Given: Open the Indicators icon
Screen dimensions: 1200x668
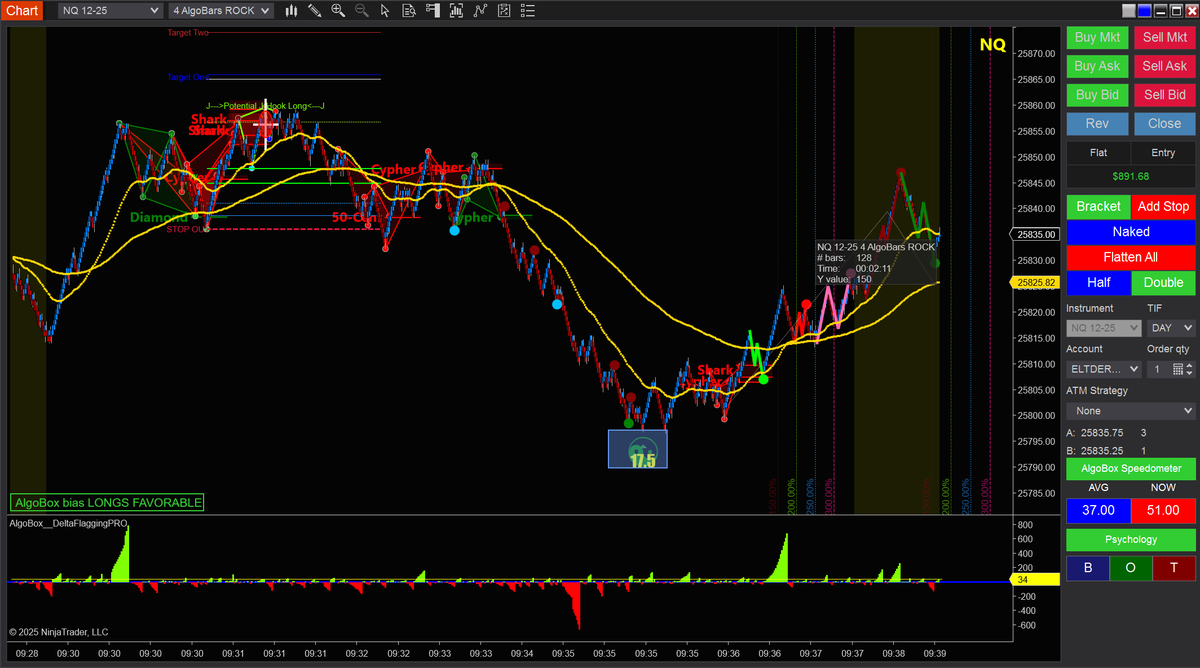Looking at the screenshot, I should coord(480,11).
